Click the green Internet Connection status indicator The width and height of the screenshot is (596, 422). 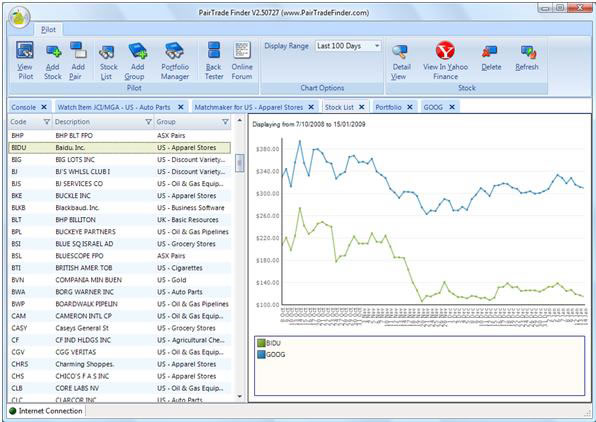[x=13, y=411]
